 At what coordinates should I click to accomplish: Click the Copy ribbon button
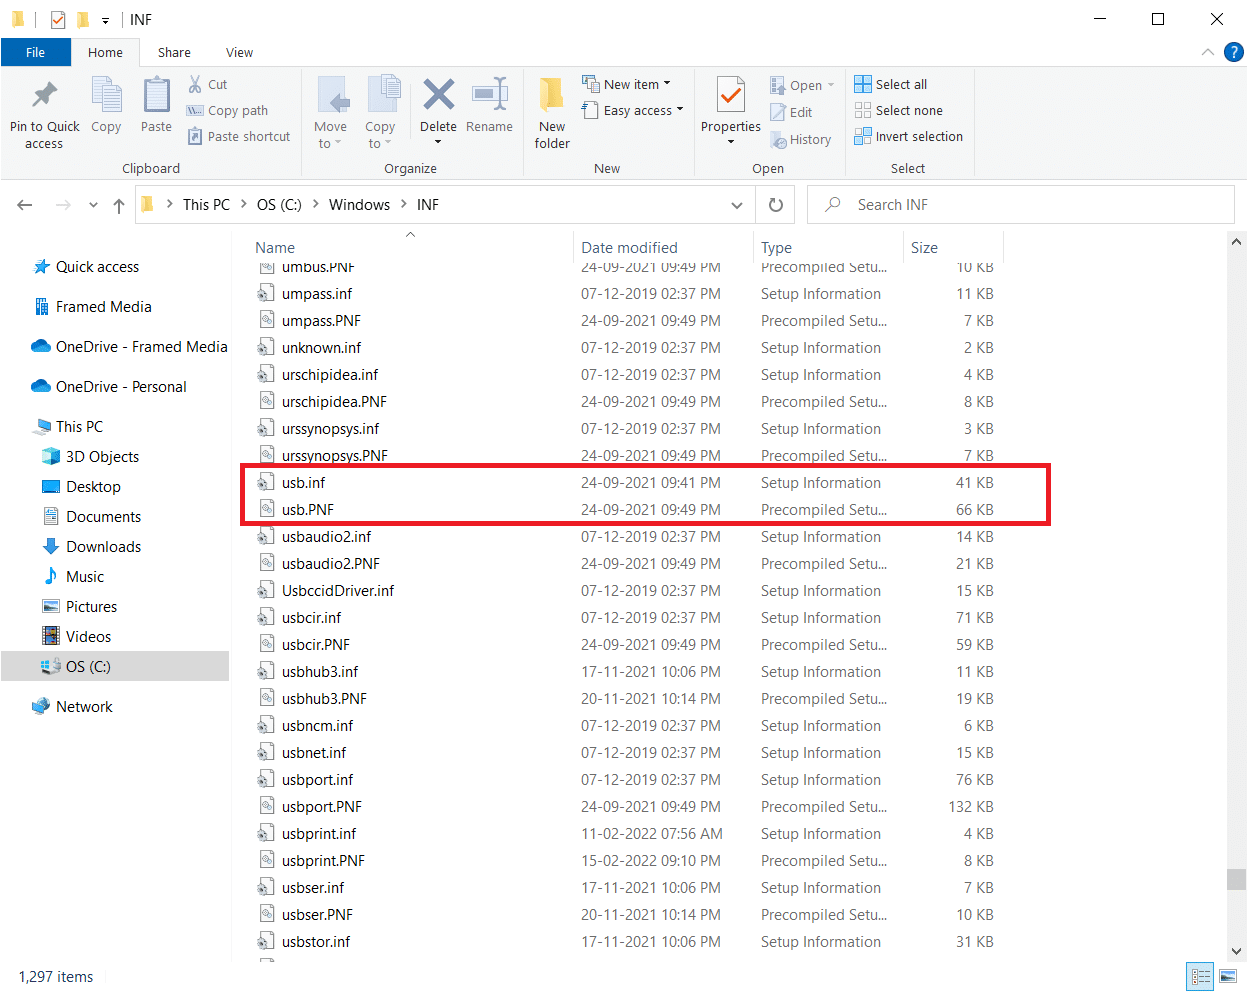tap(106, 107)
